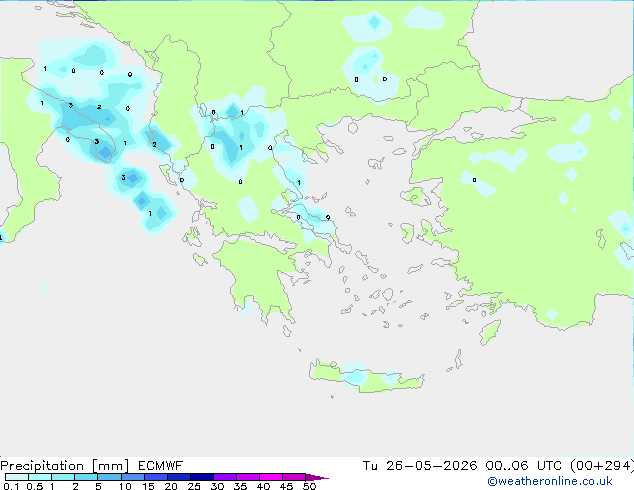Screen dimensions: 634x490
Task: Click the time range "00..06 UTC"
Action: tap(524, 466)
